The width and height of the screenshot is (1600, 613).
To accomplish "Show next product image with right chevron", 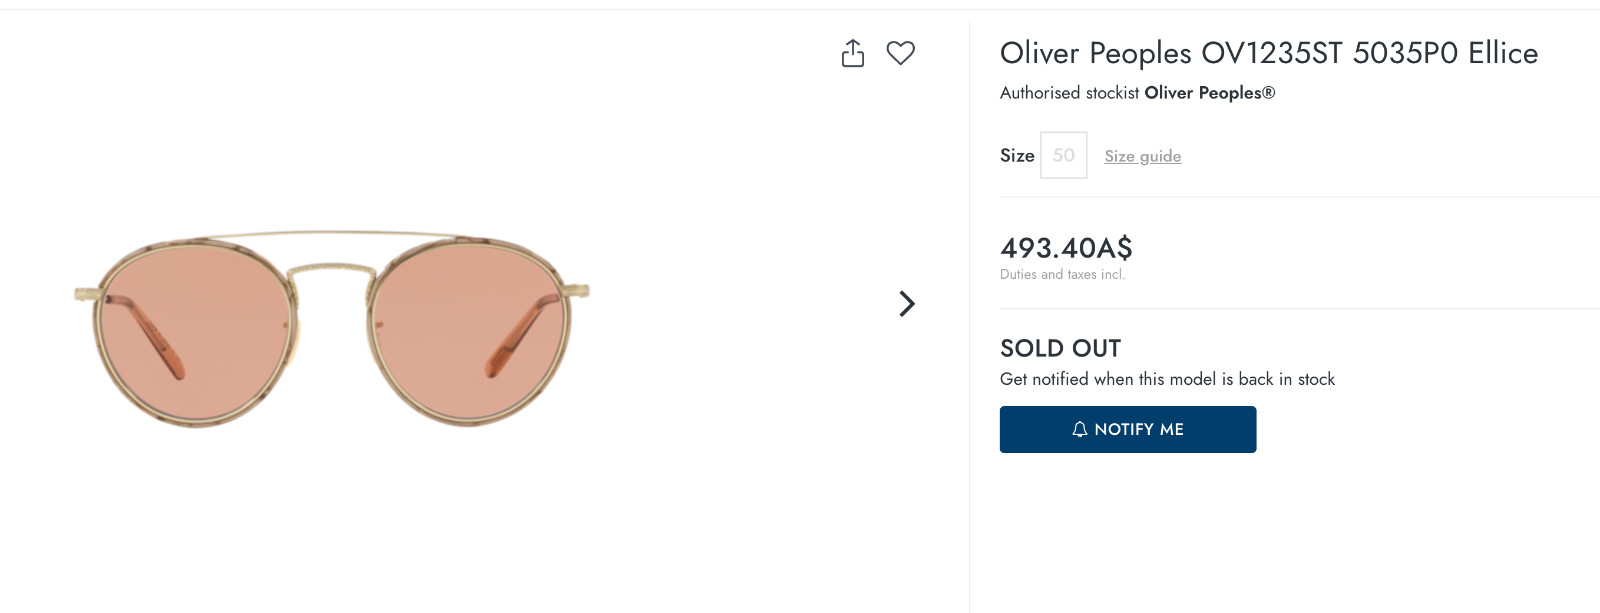I will pos(907,304).
